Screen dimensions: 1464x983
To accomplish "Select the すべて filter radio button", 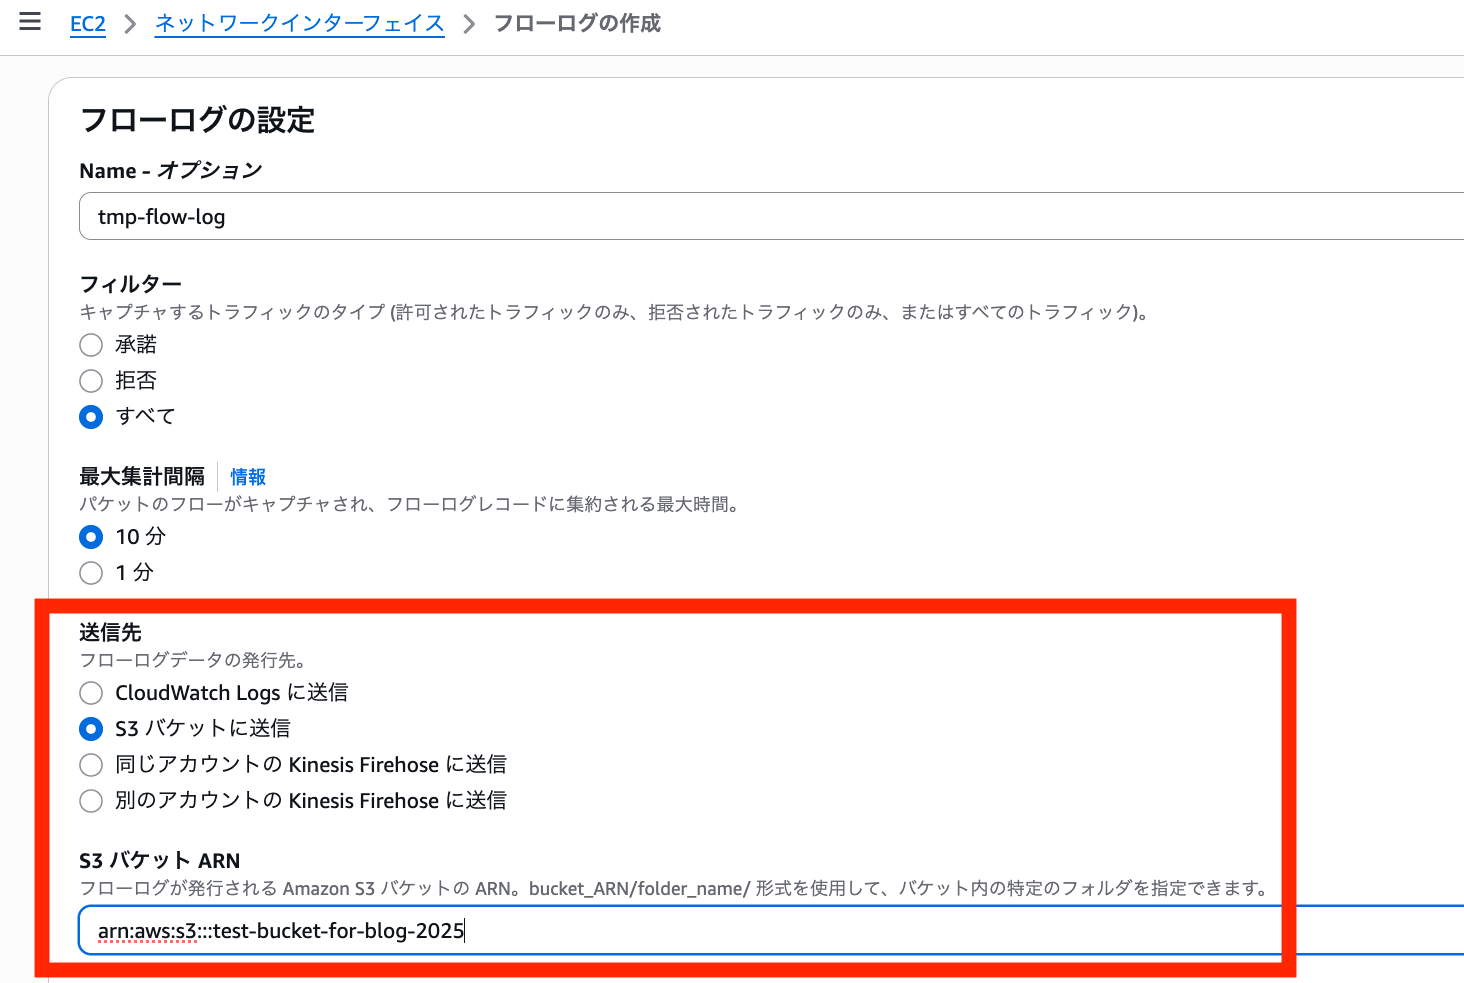I will pos(91,417).
